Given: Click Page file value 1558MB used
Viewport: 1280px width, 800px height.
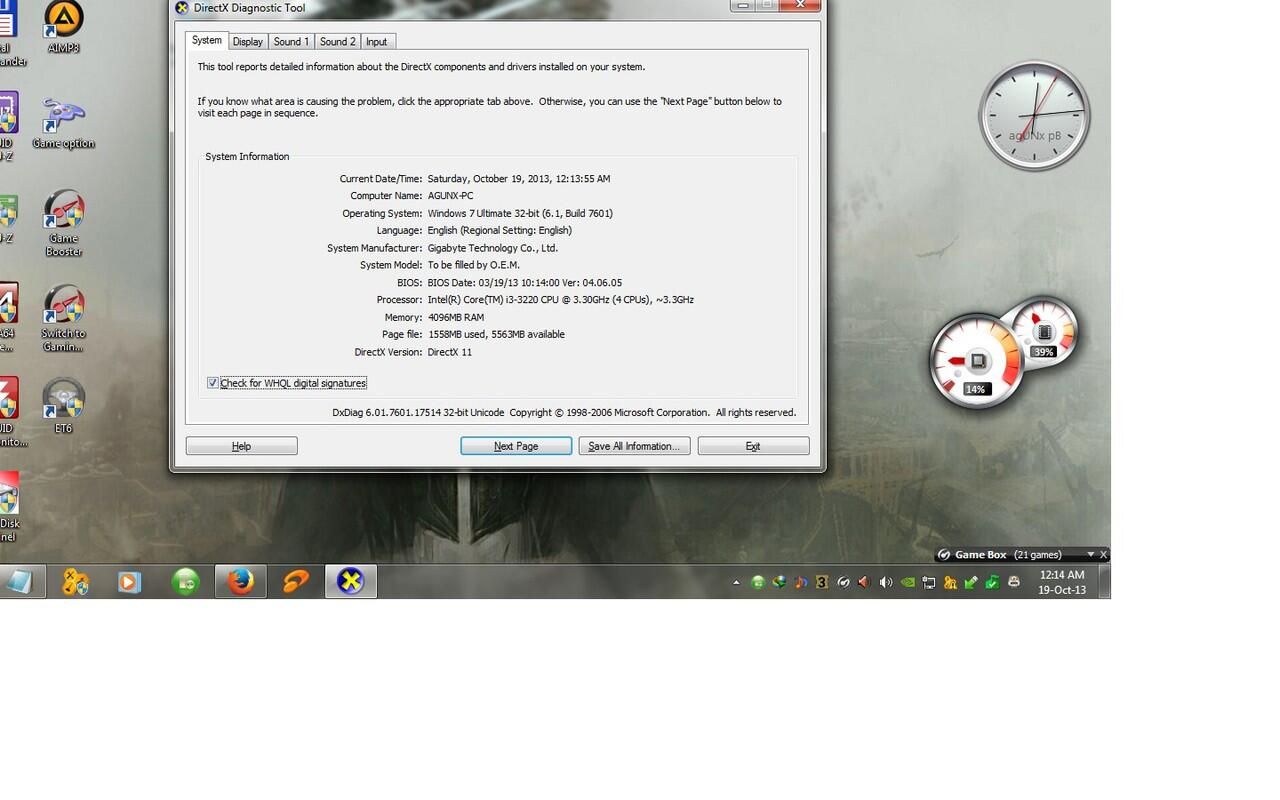Looking at the screenshot, I should click(x=496, y=334).
